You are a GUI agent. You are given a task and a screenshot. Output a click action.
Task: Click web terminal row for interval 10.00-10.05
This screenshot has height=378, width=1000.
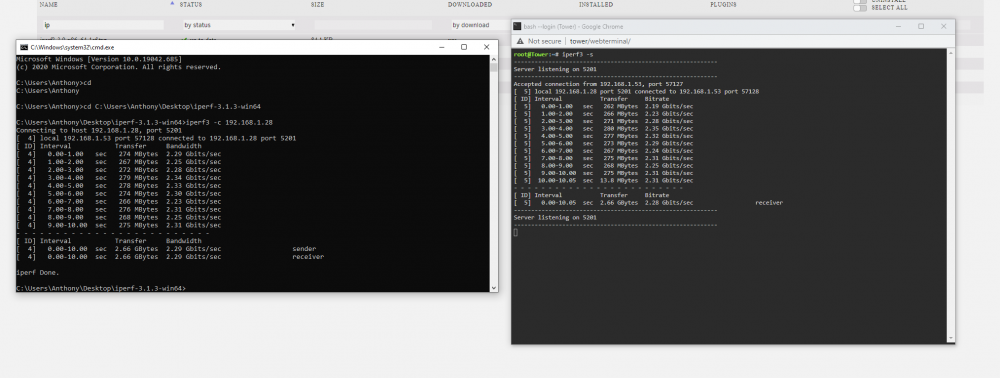(603, 180)
